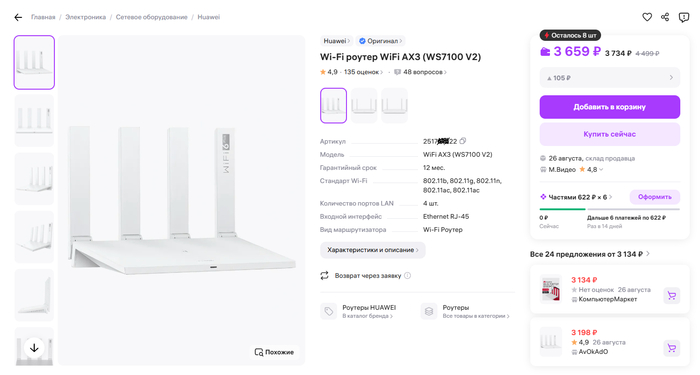Click the return info circle icon

[407, 275]
